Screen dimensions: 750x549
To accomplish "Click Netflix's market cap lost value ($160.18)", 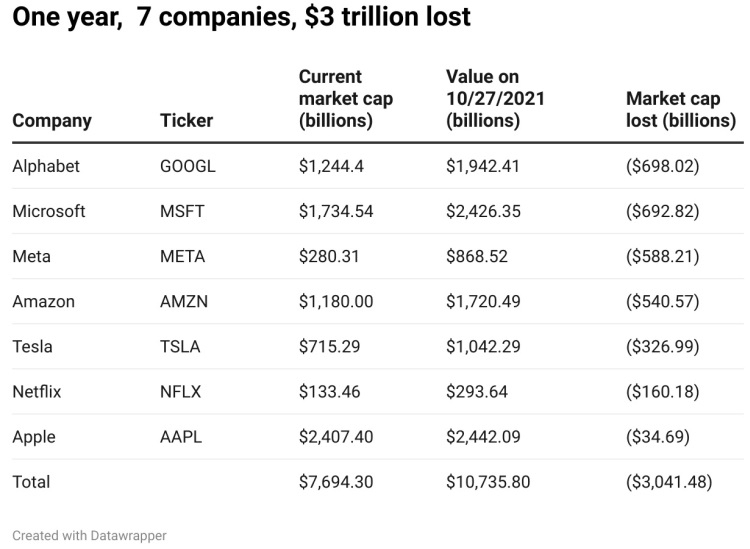I will 662,391.
